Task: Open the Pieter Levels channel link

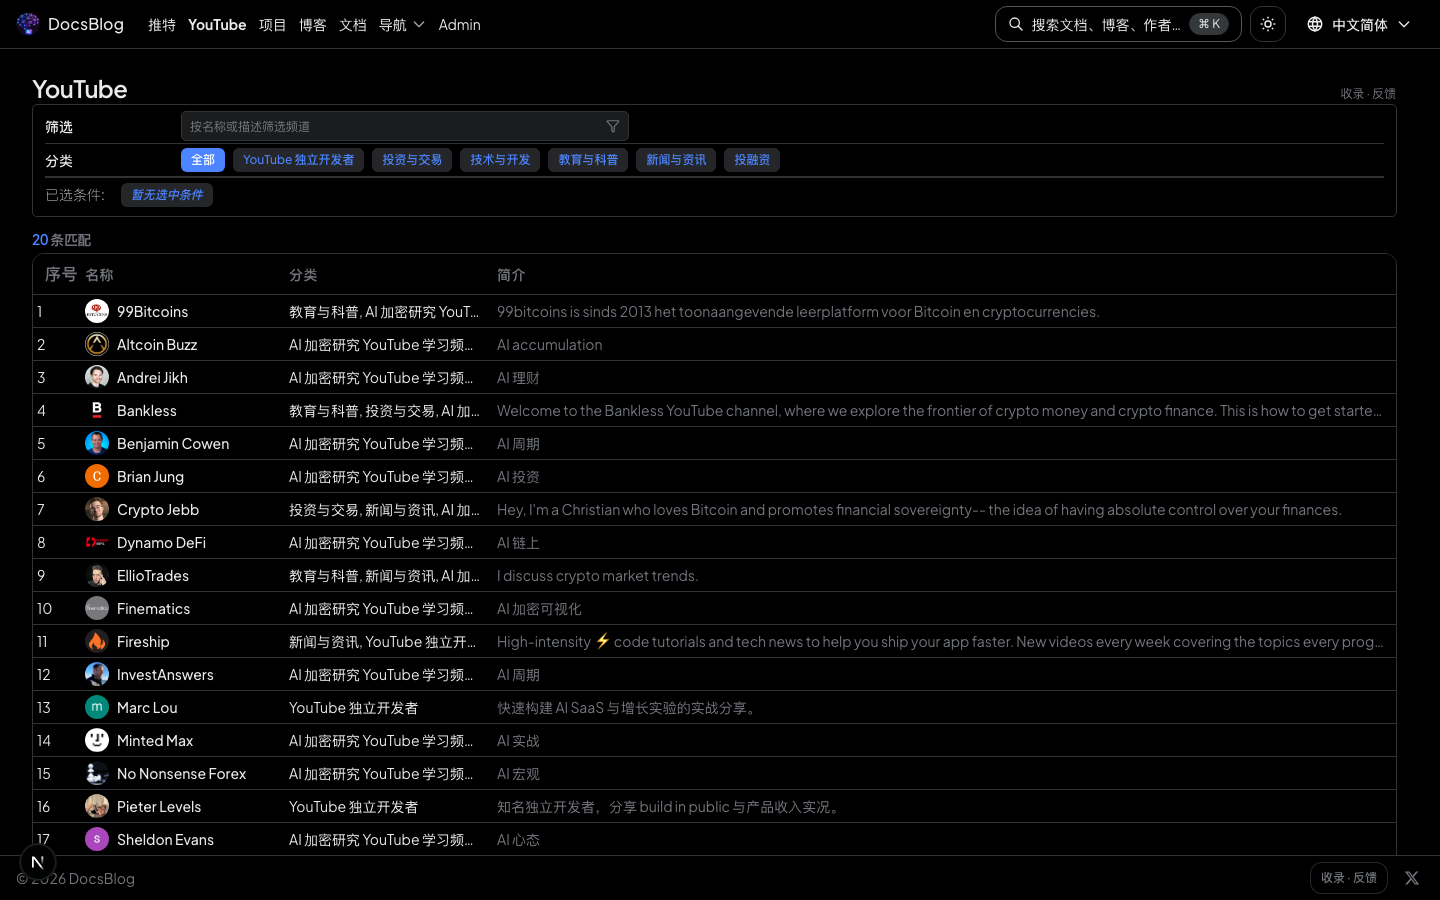Action: [x=159, y=807]
